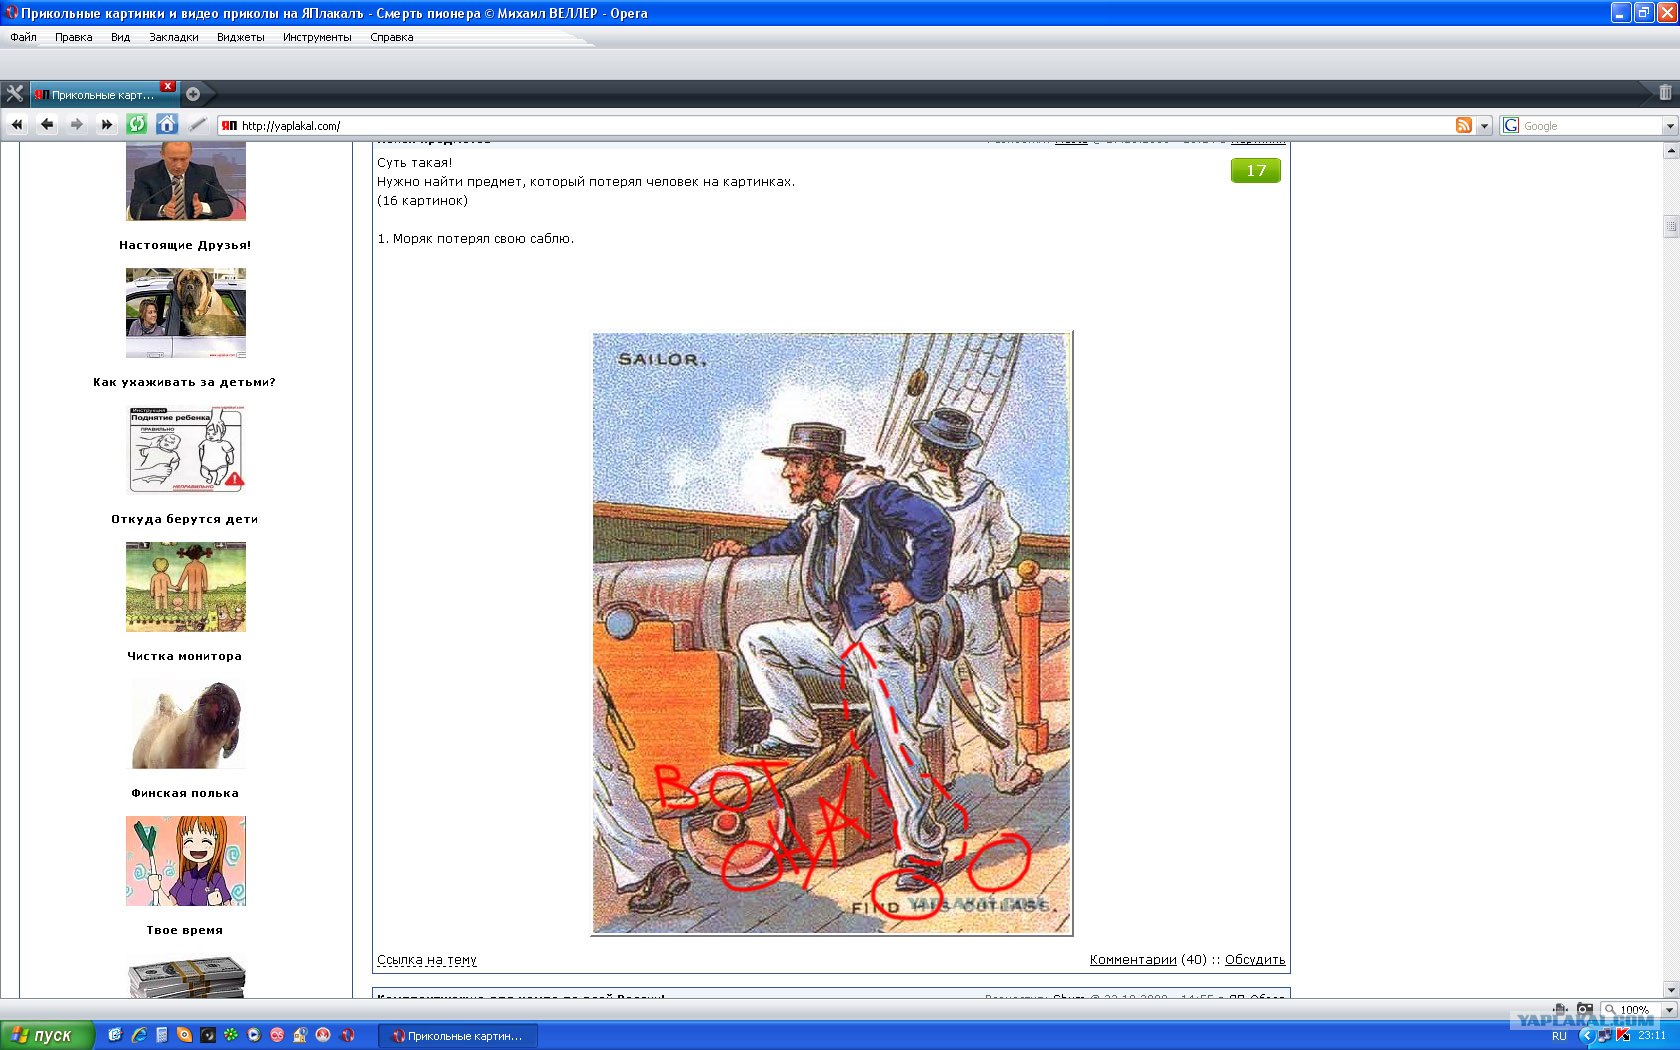This screenshot has width=1680, height=1050.
Task: Click the fit-to-width icon in status bar
Action: point(1560,1009)
